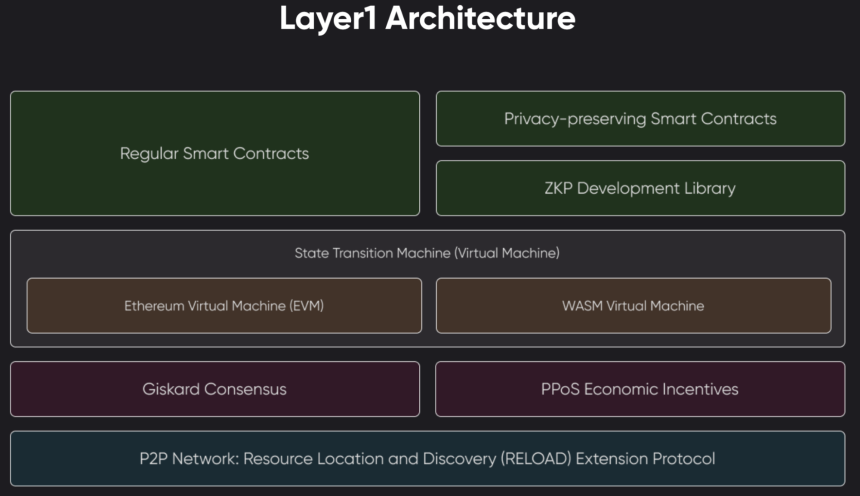Click the word Privacy-preserving in the top box

[575, 119]
